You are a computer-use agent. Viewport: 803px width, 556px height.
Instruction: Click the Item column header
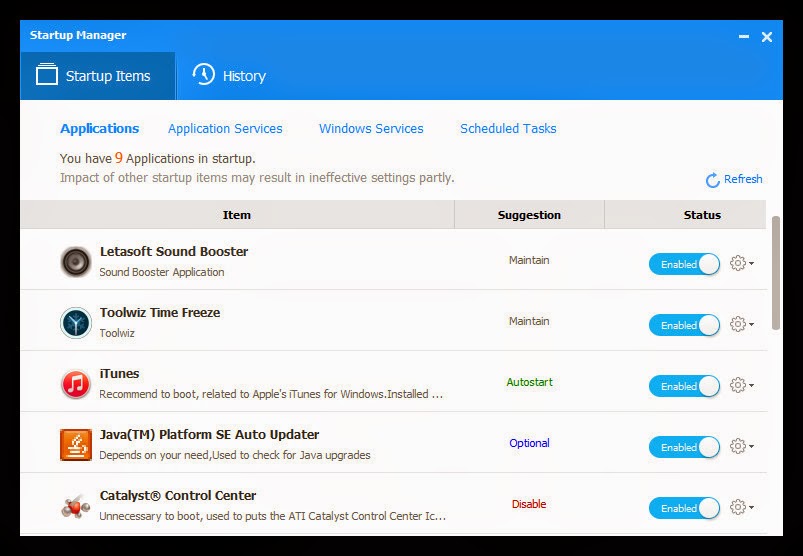point(237,215)
